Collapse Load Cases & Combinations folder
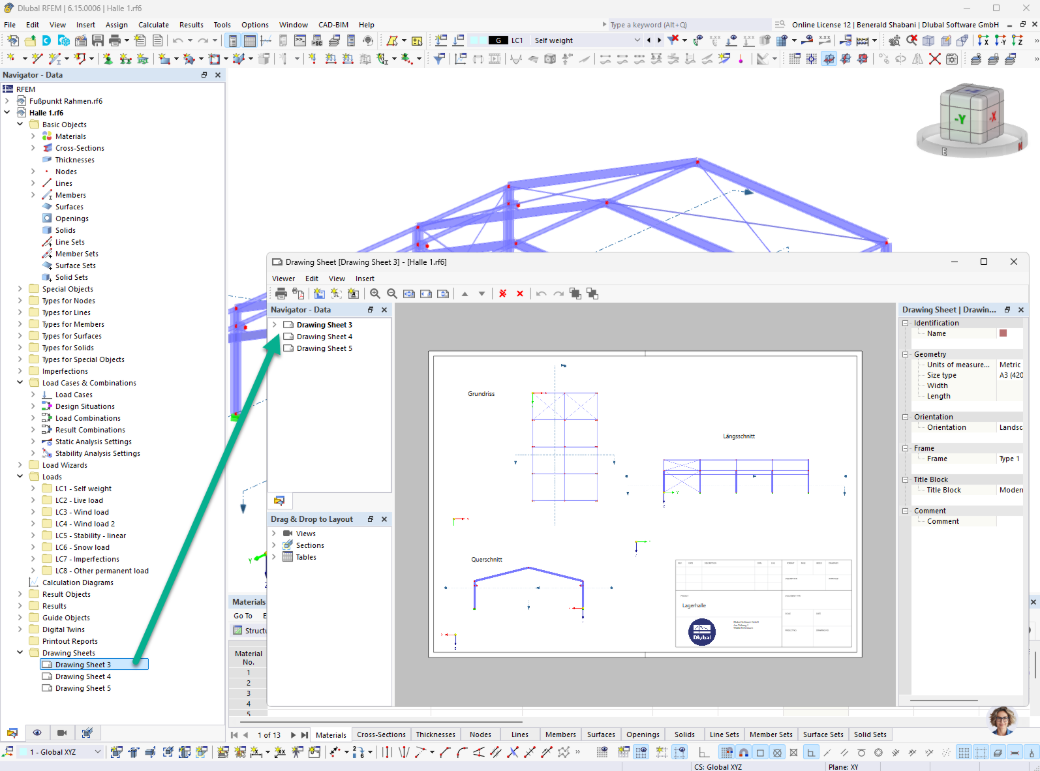 (x=20, y=383)
